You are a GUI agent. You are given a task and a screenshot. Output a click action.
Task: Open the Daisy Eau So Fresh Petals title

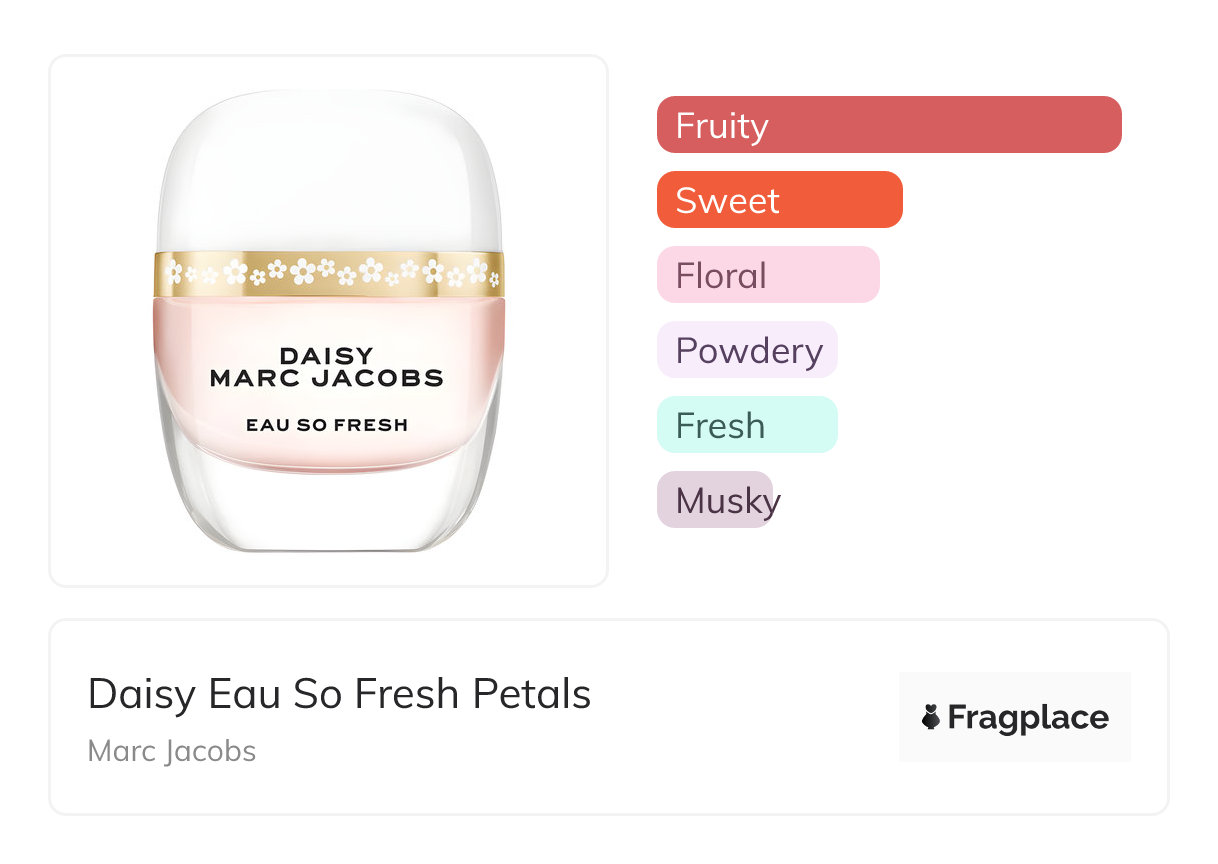click(x=339, y=694)
